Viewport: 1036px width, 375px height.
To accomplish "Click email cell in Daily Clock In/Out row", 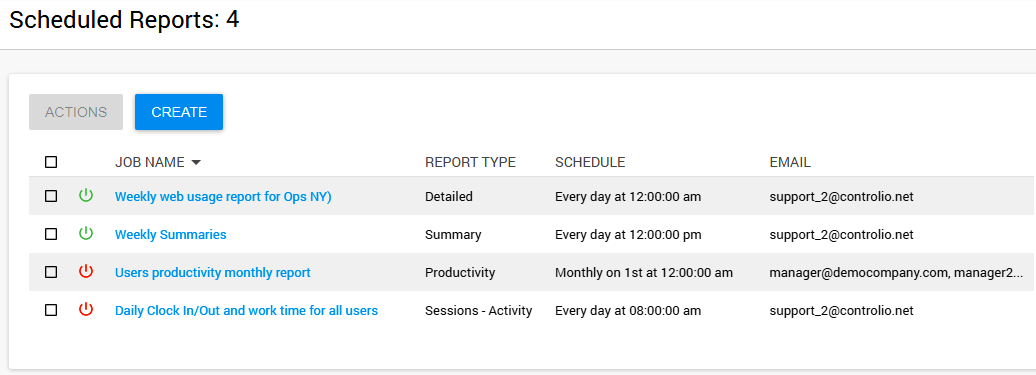I will [842, 310].
